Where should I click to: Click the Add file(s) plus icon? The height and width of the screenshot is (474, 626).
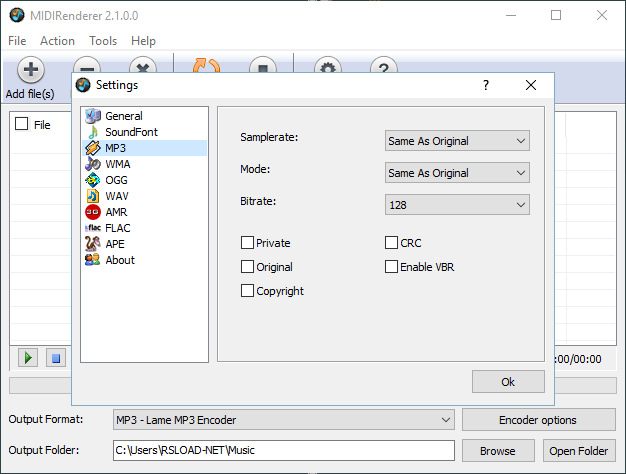[31, 70]
